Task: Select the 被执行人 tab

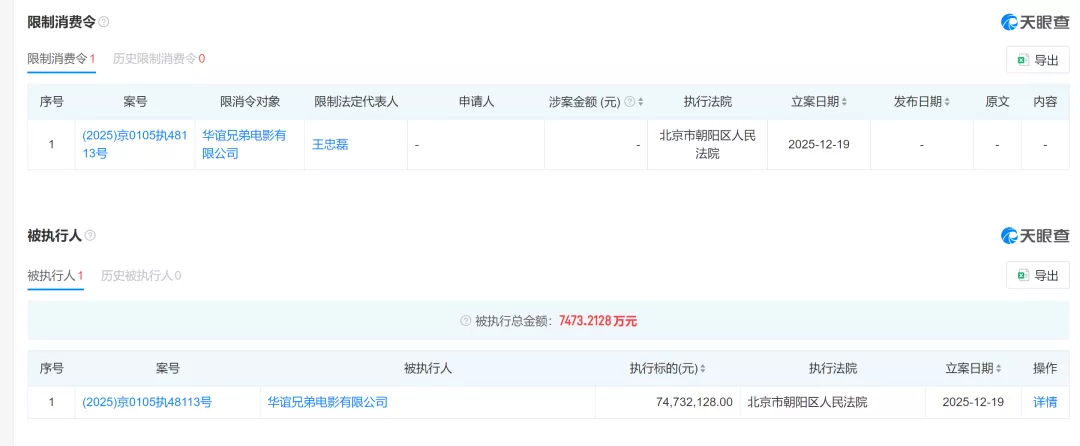Action: [x=55, y=275]
